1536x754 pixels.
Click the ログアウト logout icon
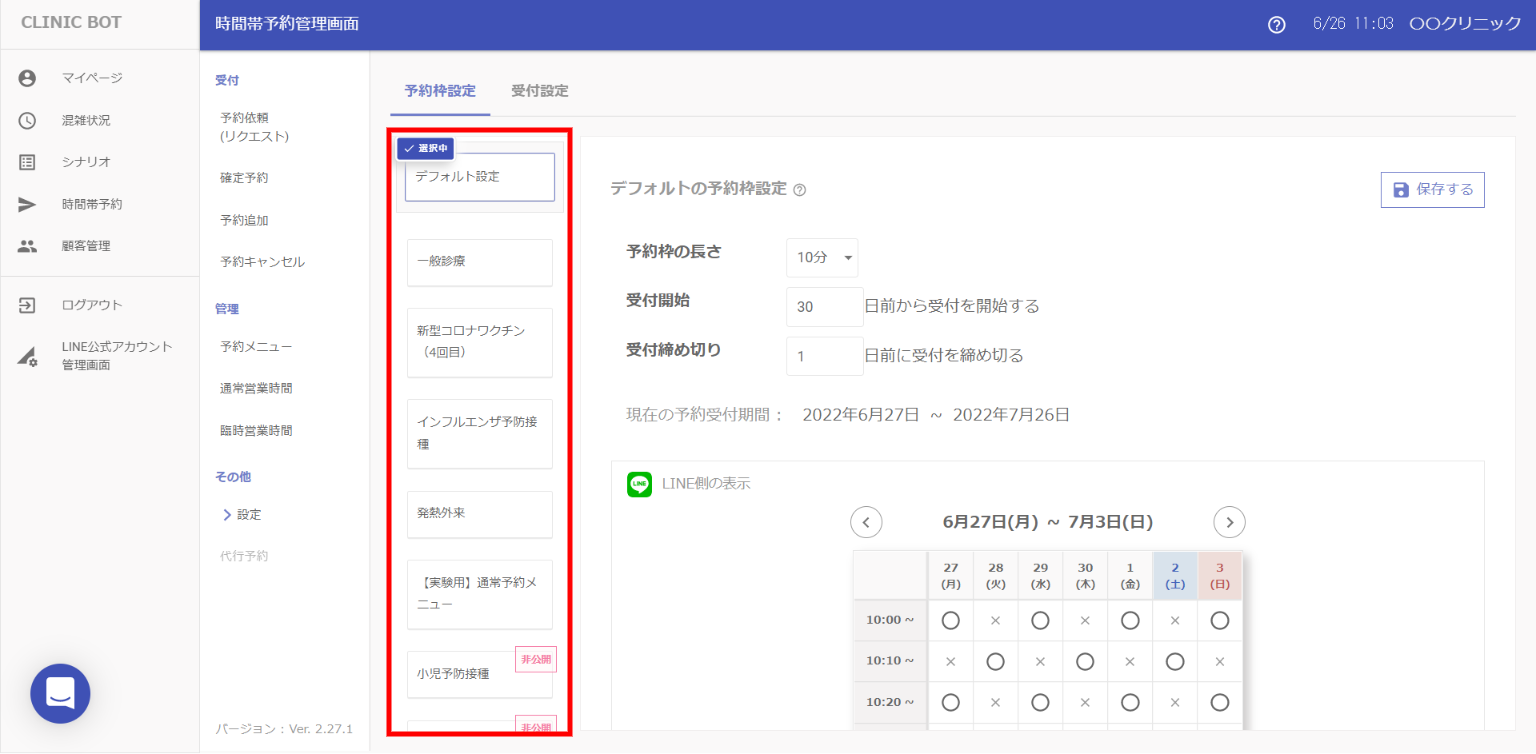27,305
